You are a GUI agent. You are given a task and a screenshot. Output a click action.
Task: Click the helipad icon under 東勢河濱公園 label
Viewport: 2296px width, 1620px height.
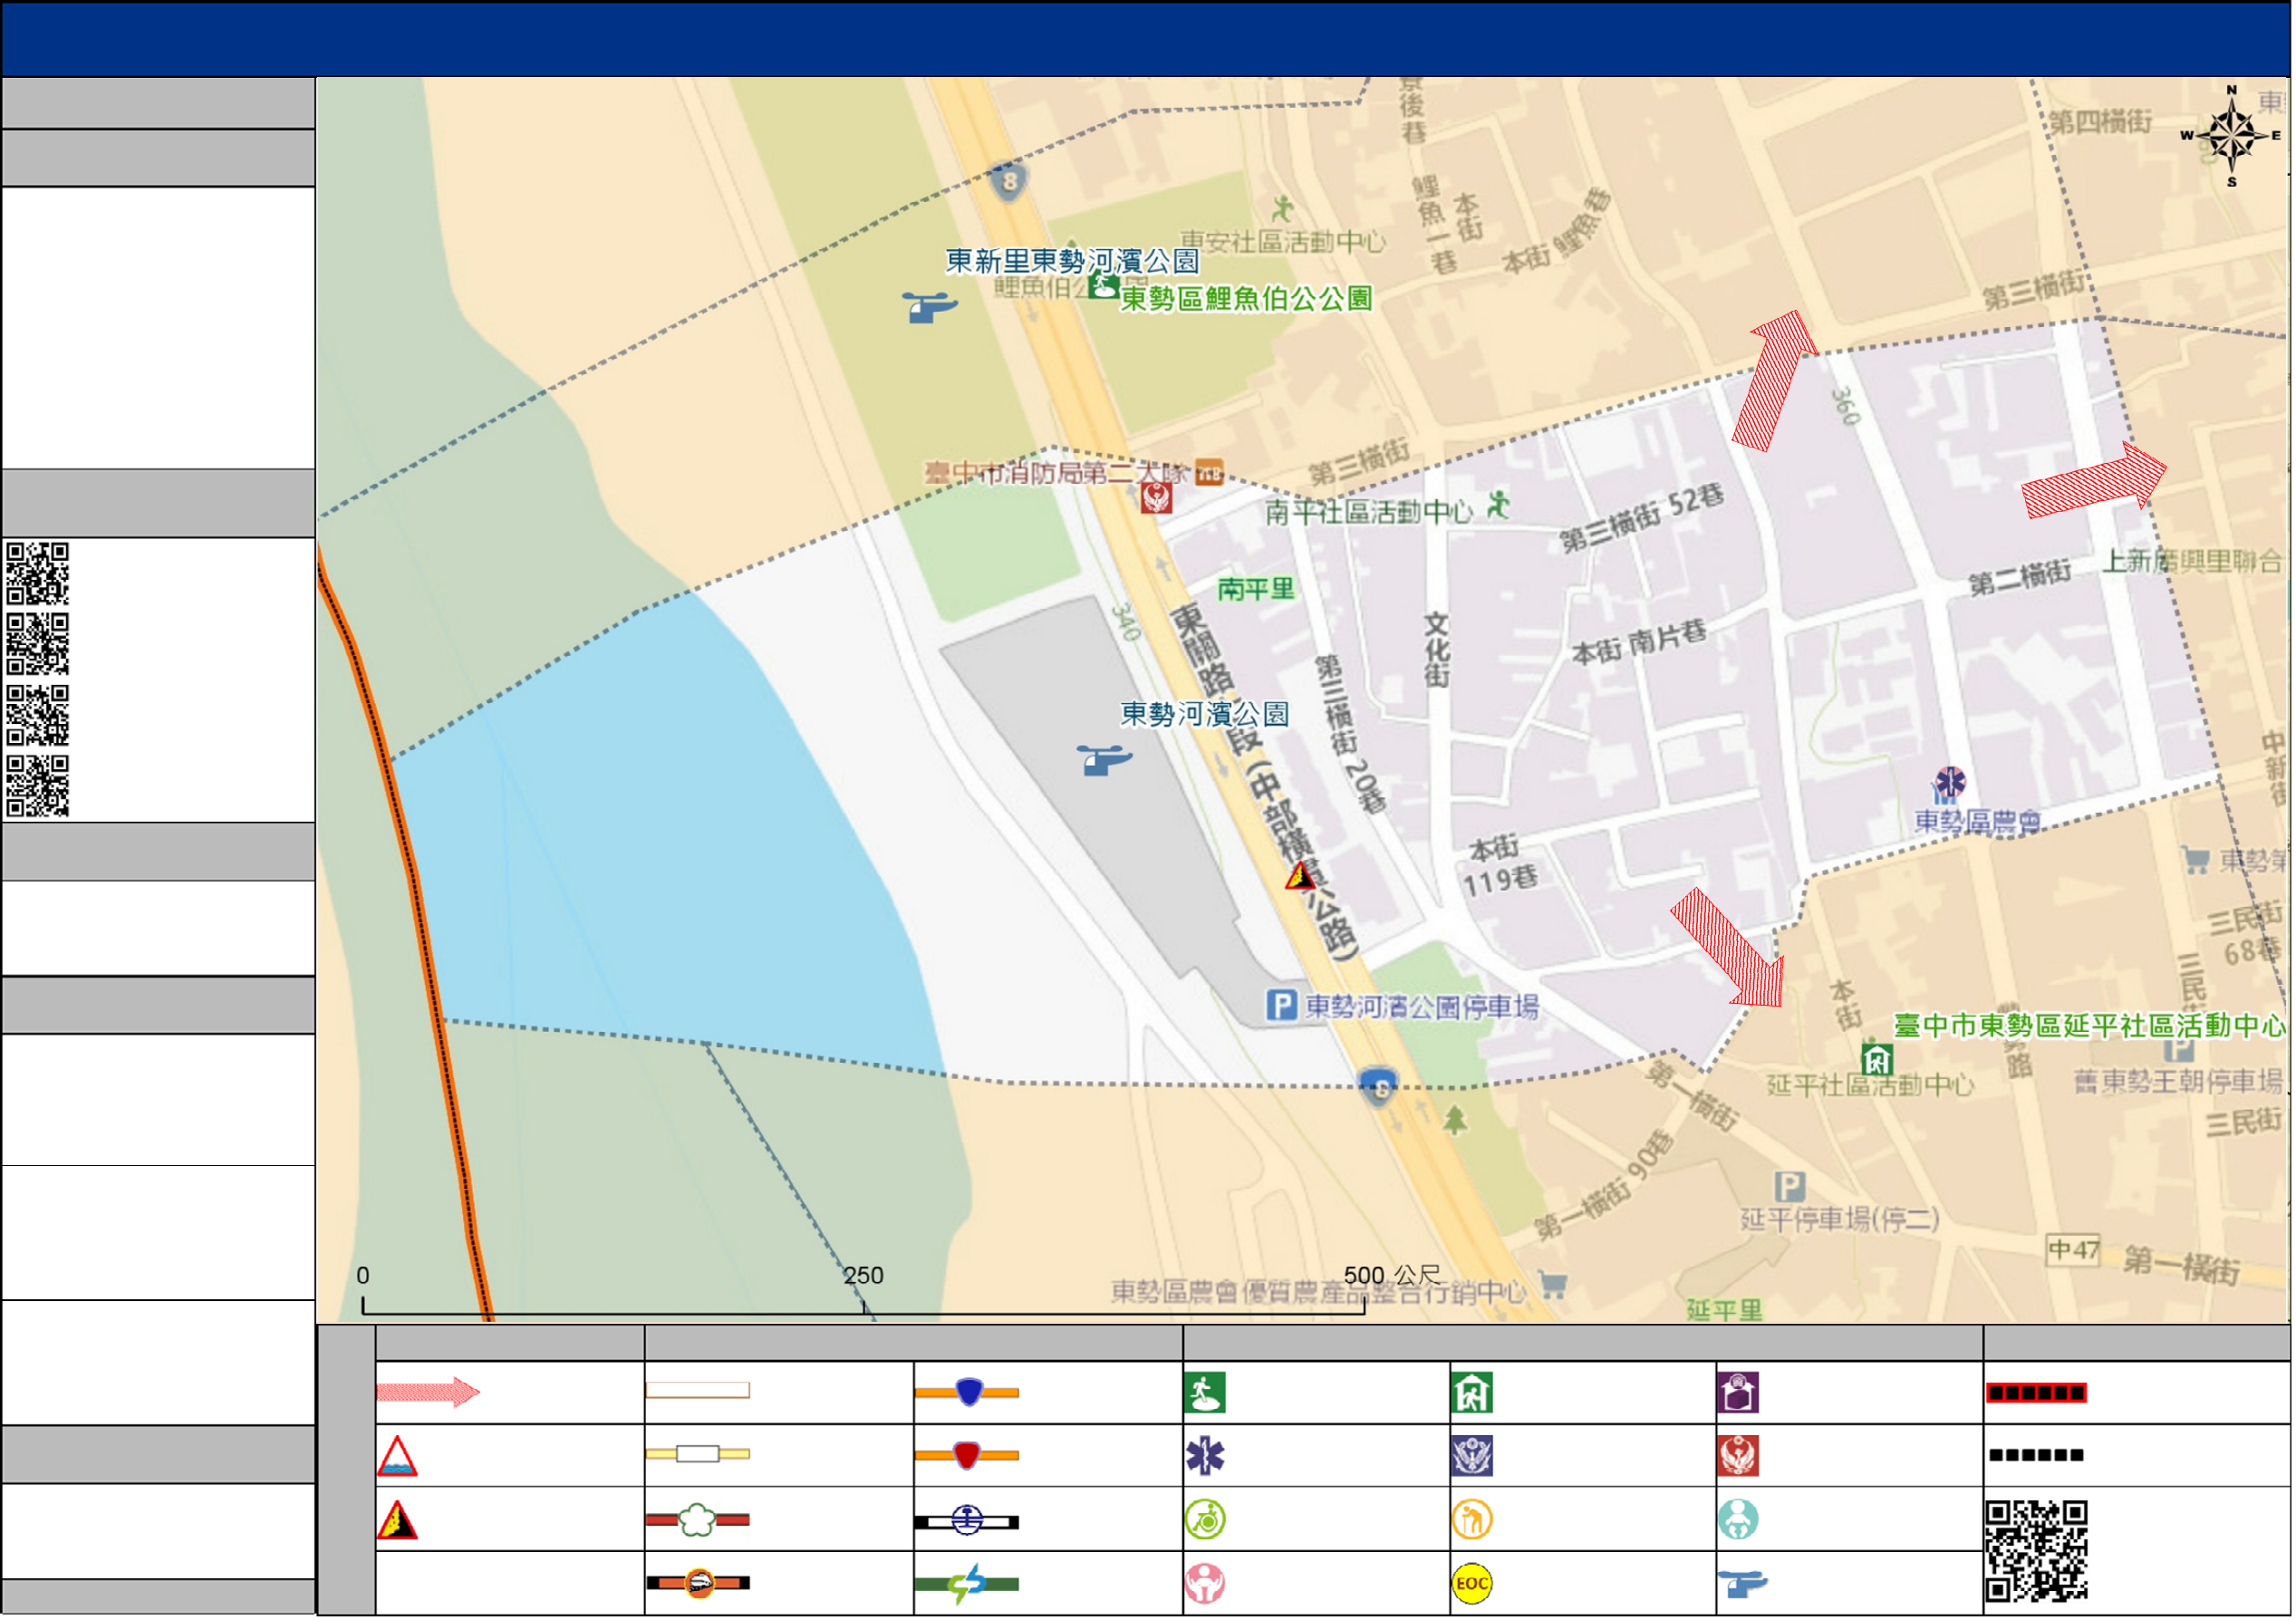1104,760
